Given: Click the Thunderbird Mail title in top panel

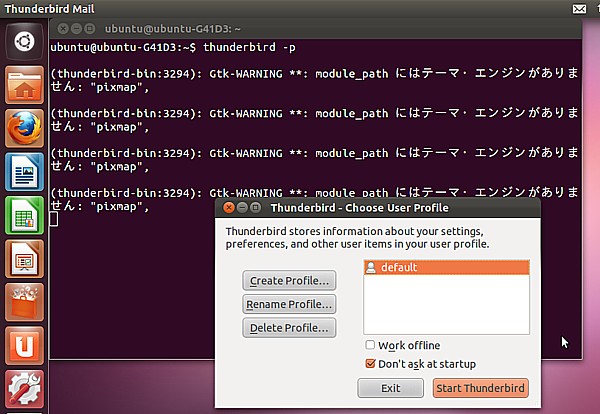Looking at the screenshot, I should [49, 9].
